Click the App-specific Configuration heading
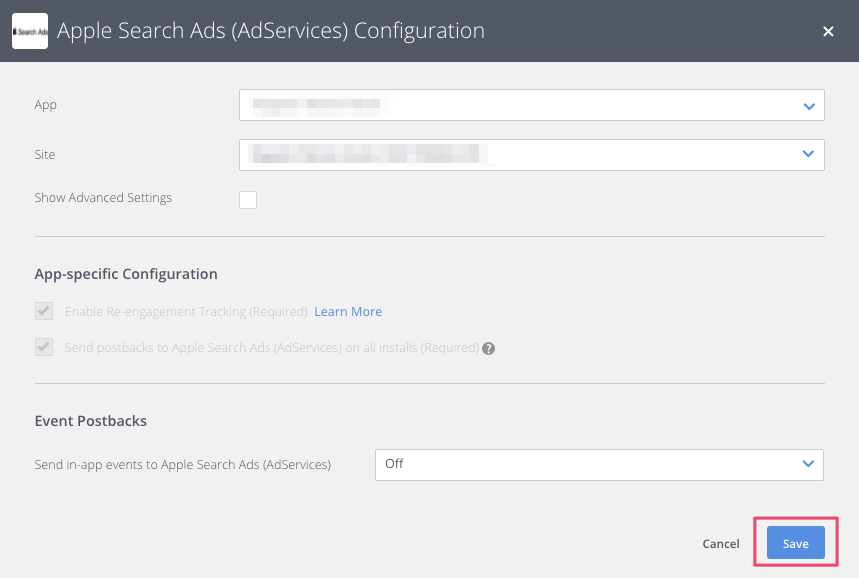The image size is (859, 578). [x=126, y=274]
